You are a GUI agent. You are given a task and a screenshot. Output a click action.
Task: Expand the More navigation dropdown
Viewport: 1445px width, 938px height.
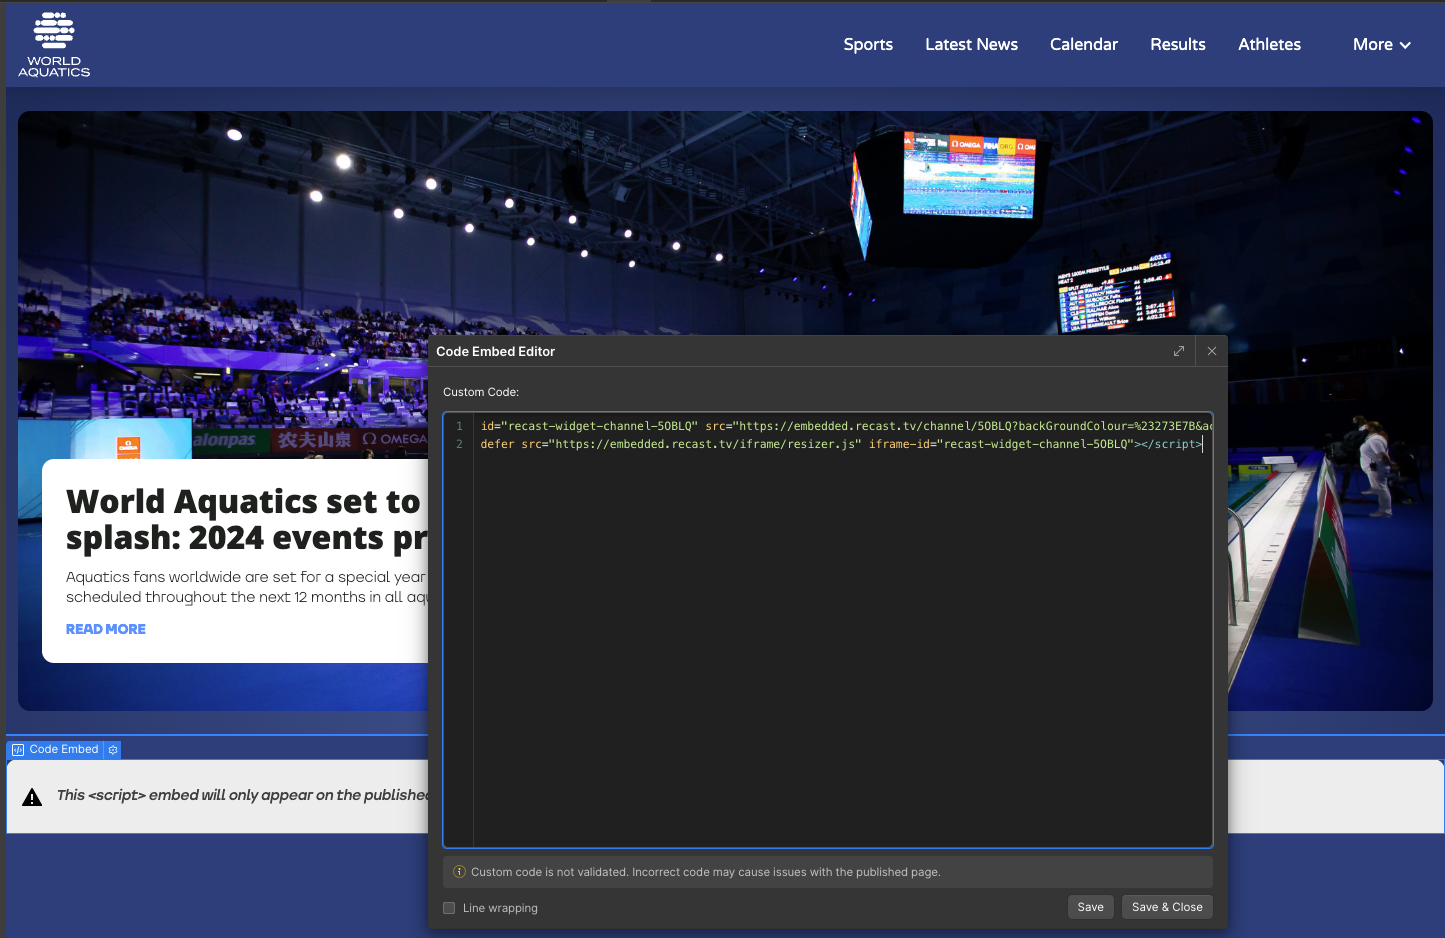click(x=1381, y=44)
